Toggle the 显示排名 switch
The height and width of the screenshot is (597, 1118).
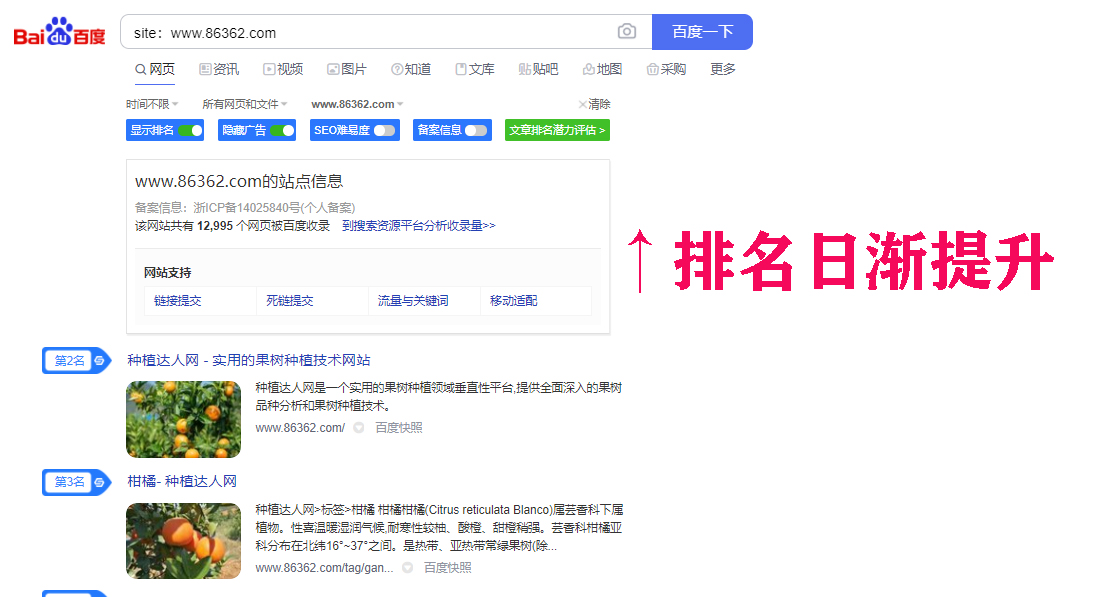click(x=190, y=130)
